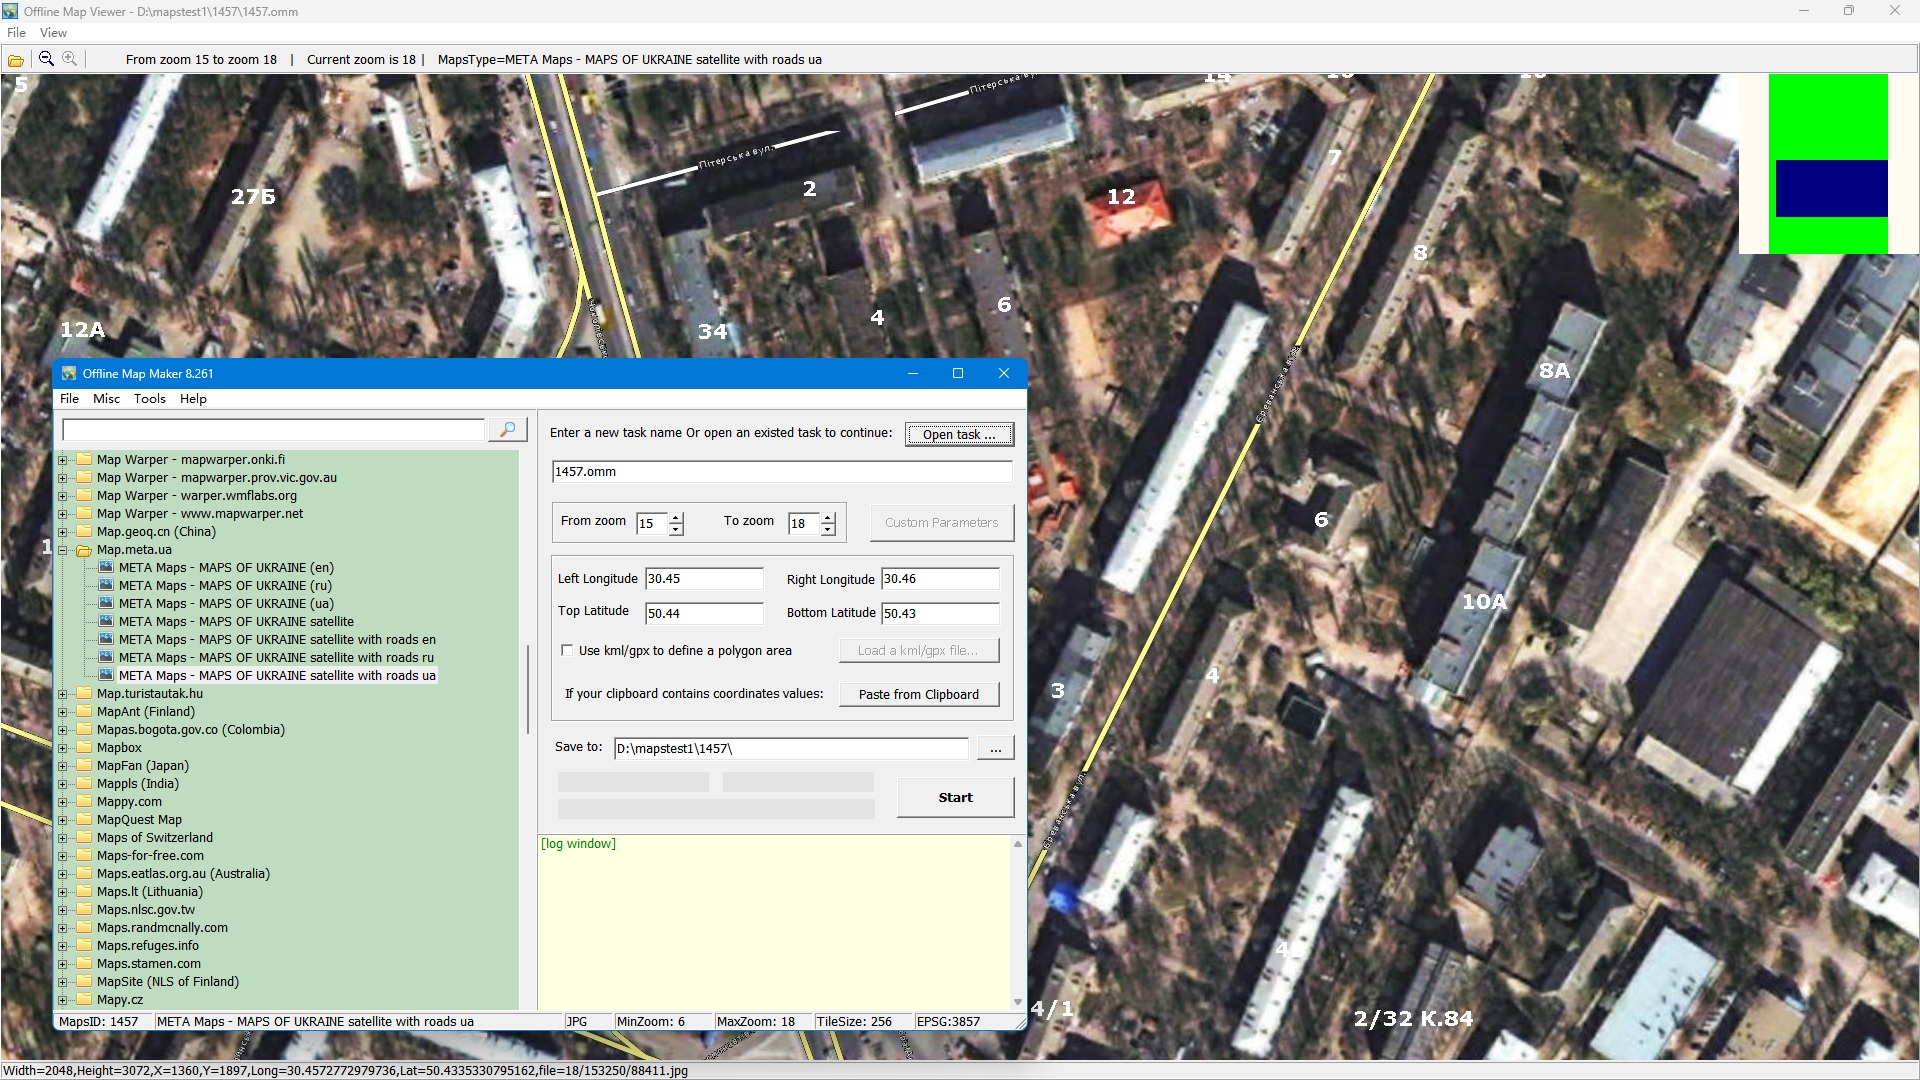Click the zoom out magnifier icon
This screenshot has width=1920, height=1080.
click(x=46, y=59)
